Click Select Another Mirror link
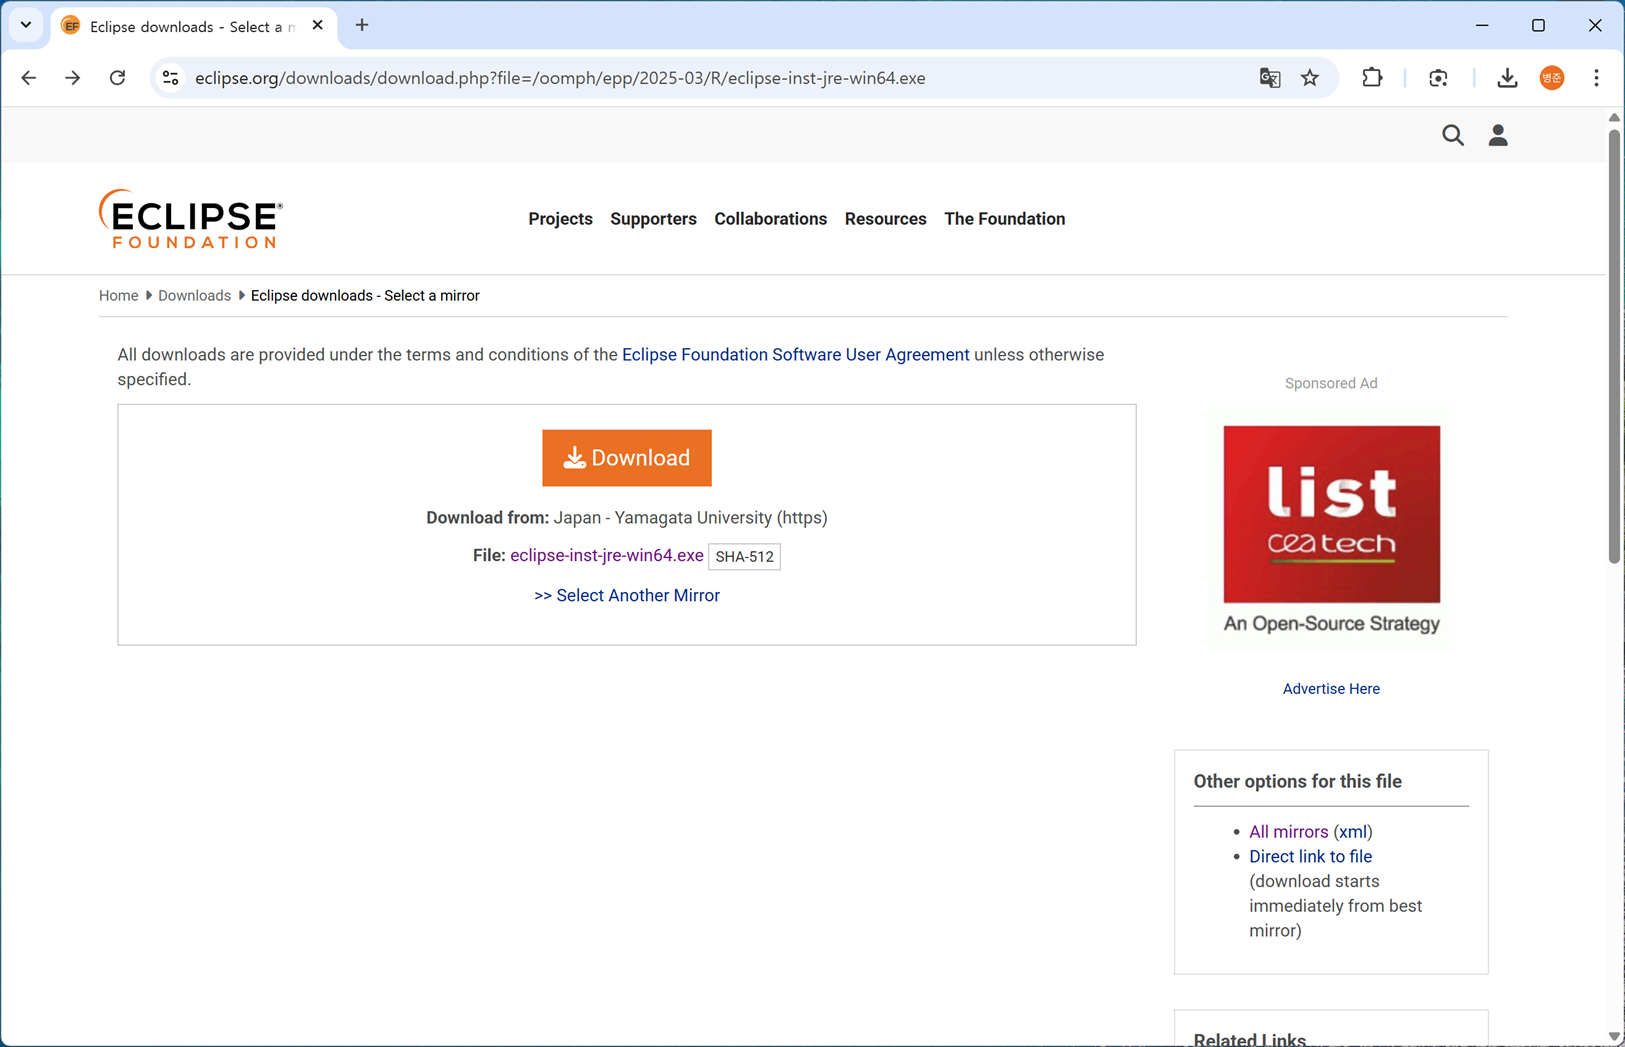This screenshot has height=1047, width=1625. (627, 596)
